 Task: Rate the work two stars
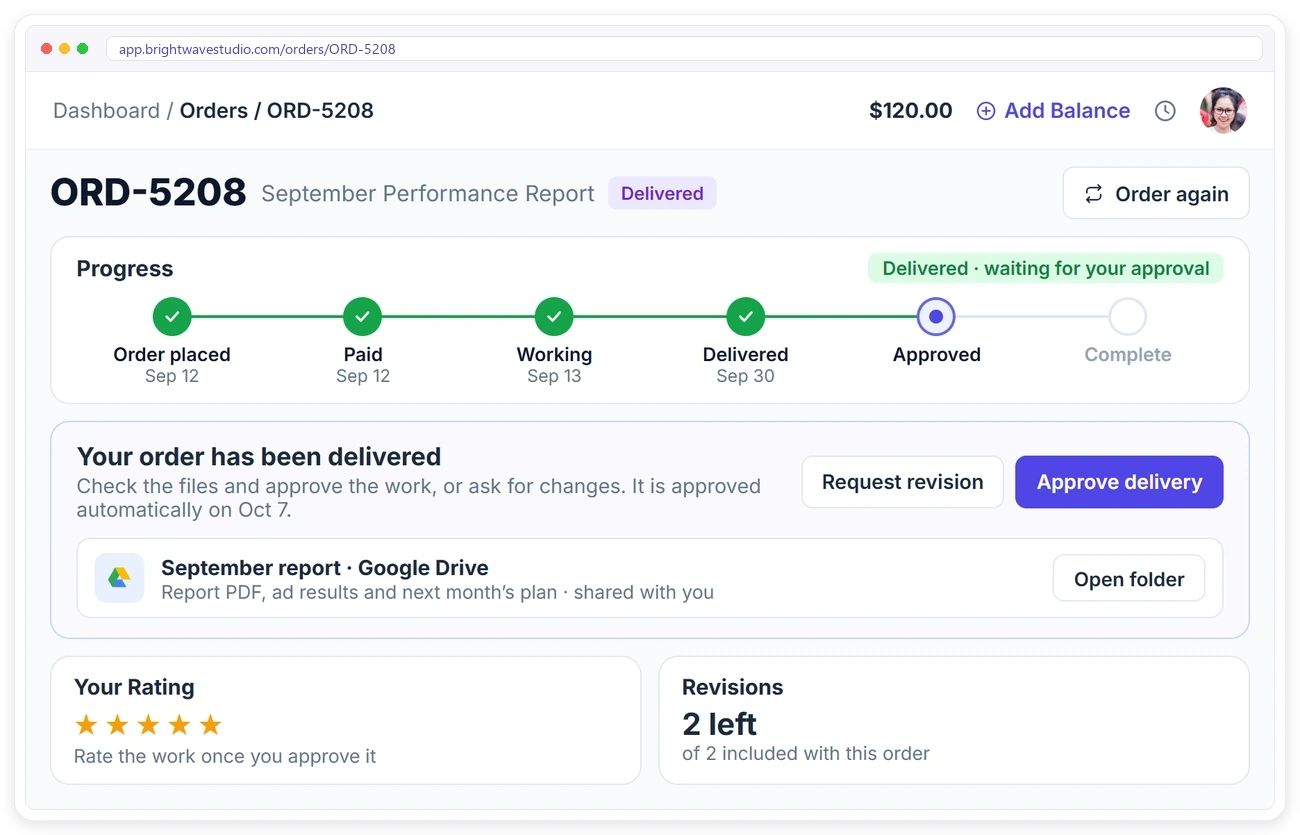(x=117, y=725)
